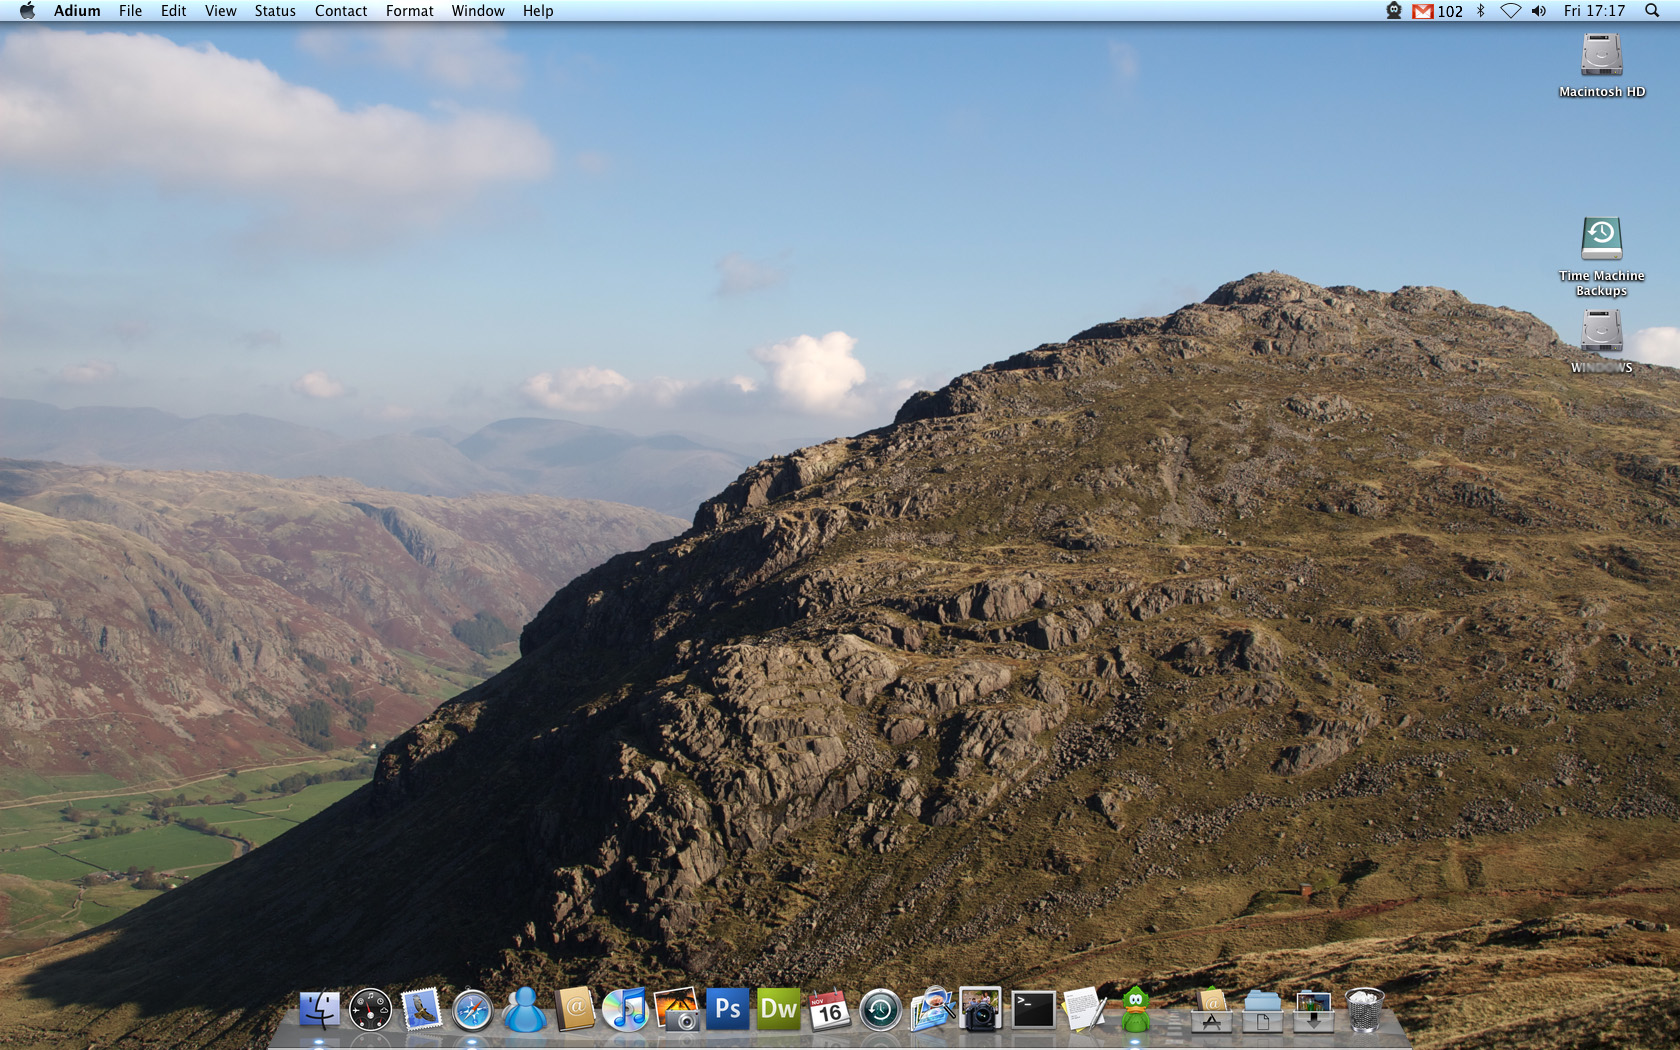The height and width of the screenshot is (1050, 1680).
Task: Open the Edit menu
Action: 173,11
